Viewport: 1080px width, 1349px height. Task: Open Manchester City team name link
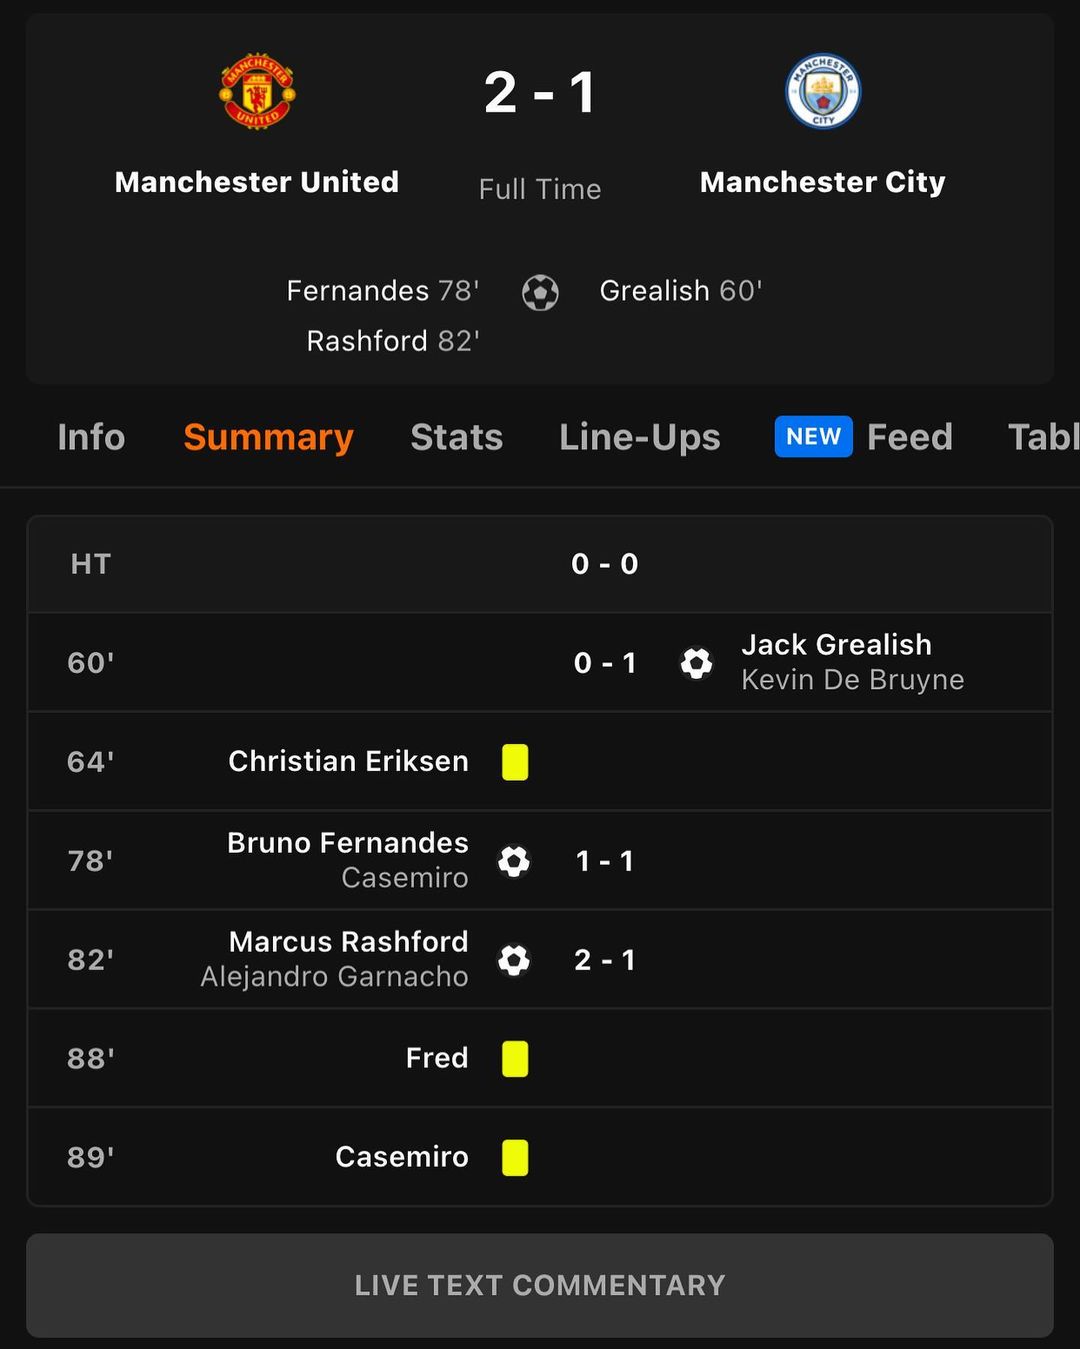point(823,182)
